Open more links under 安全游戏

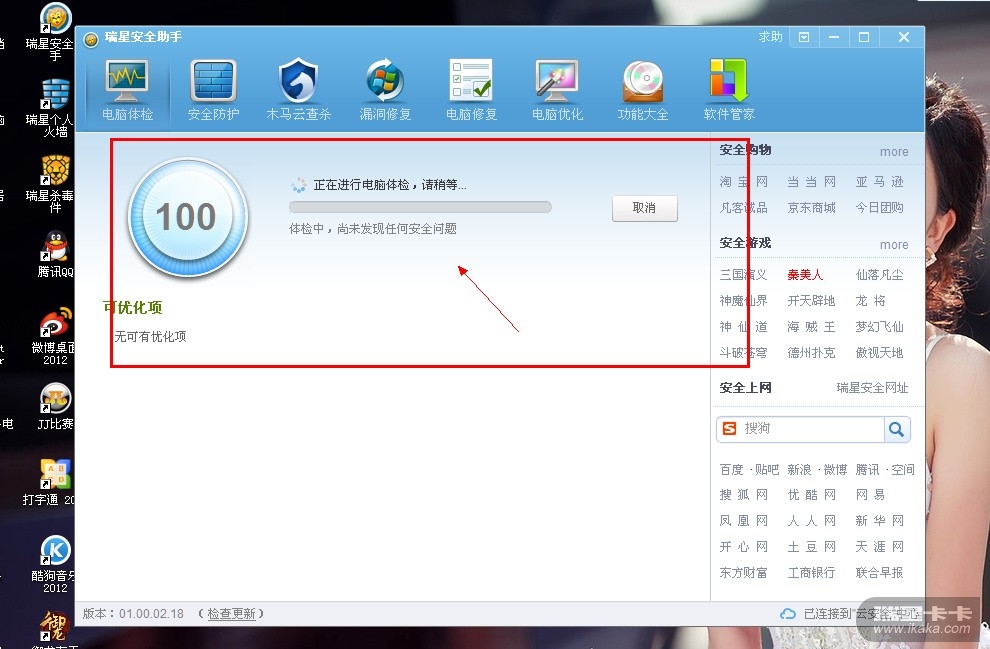(894, 244)
